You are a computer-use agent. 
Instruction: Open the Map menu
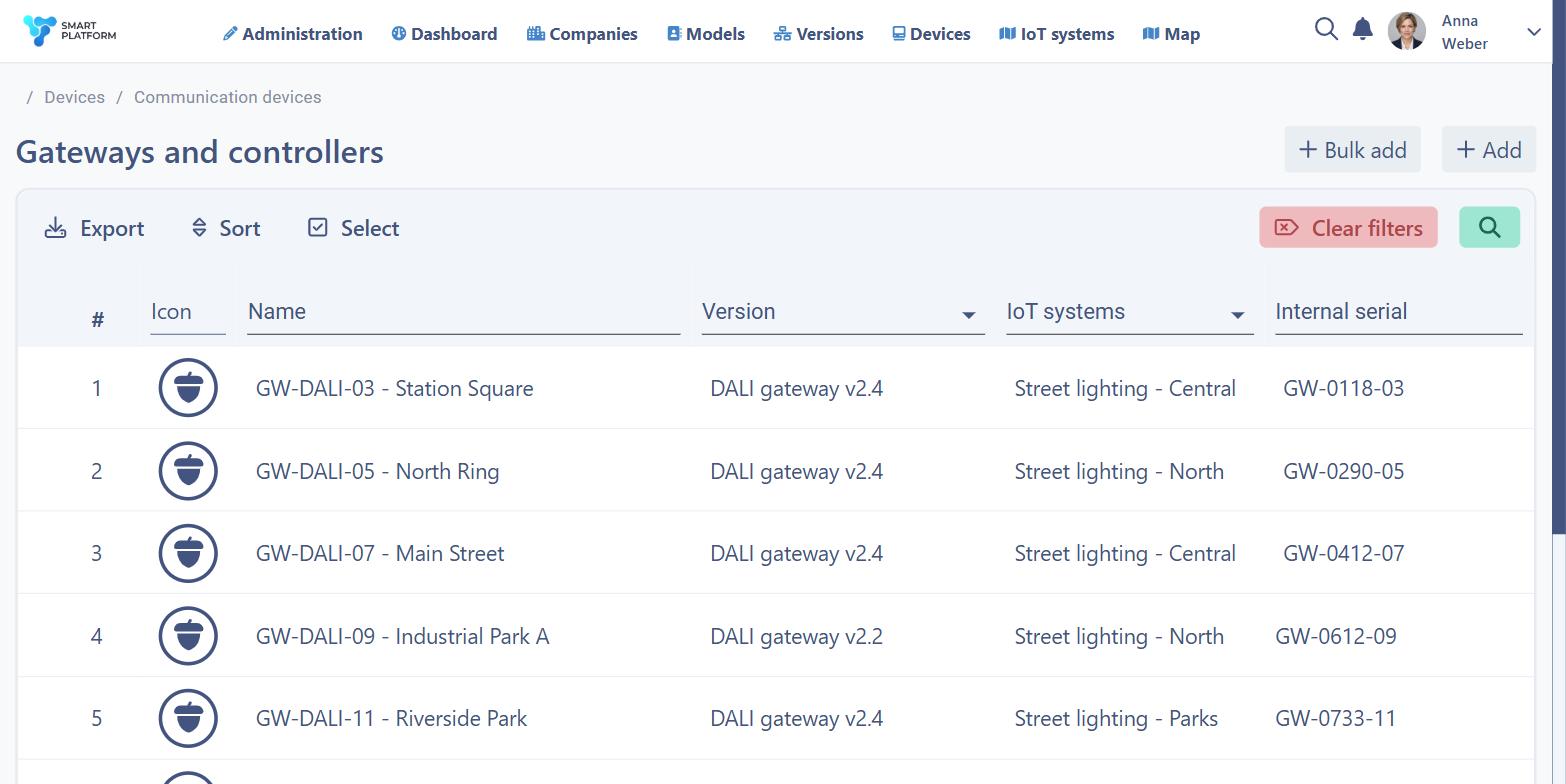1171,34
